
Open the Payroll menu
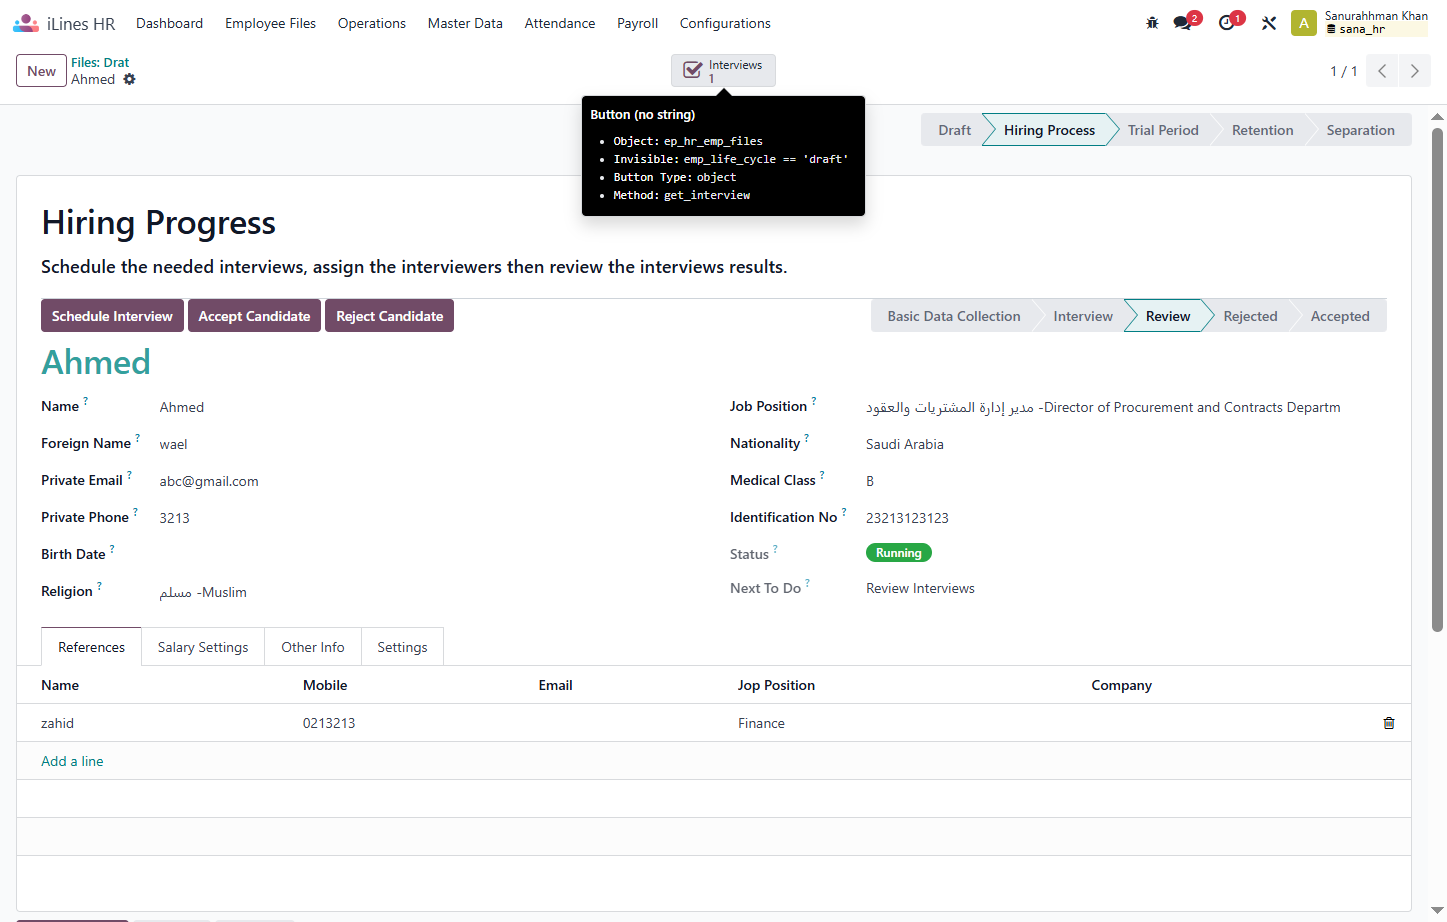coord(637,23)
